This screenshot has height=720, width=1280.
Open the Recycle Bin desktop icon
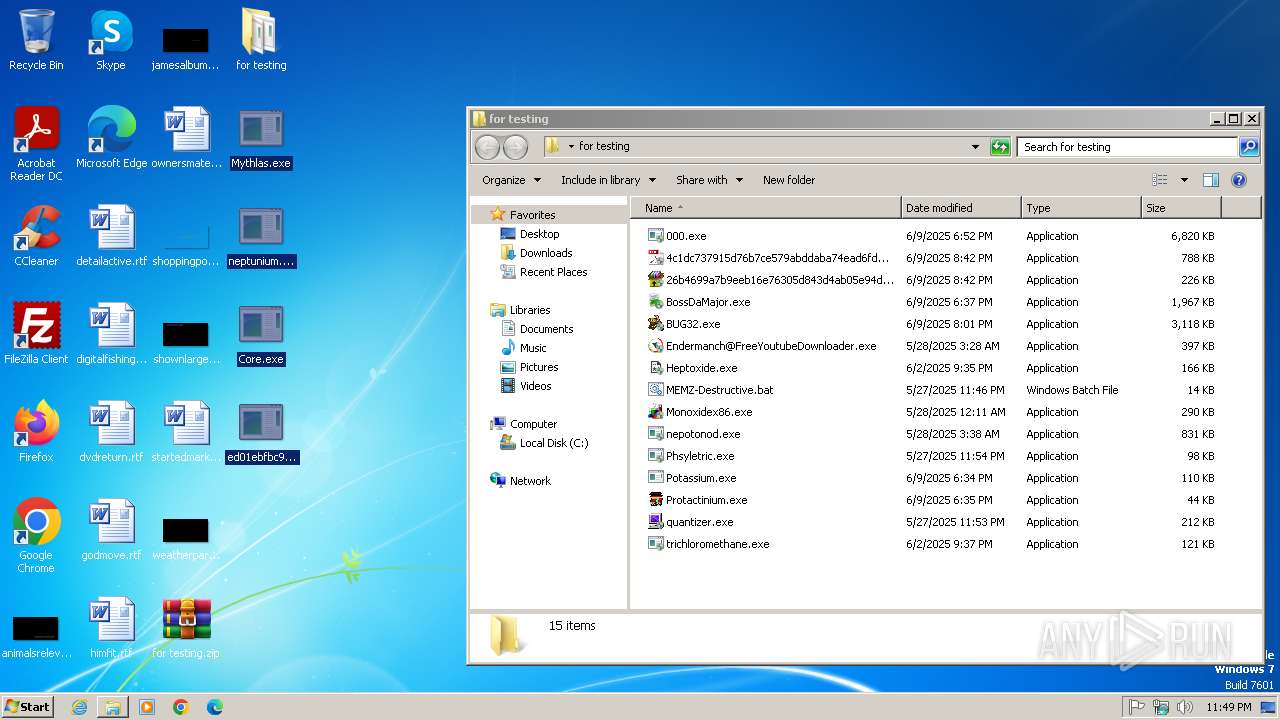[36, 40]
